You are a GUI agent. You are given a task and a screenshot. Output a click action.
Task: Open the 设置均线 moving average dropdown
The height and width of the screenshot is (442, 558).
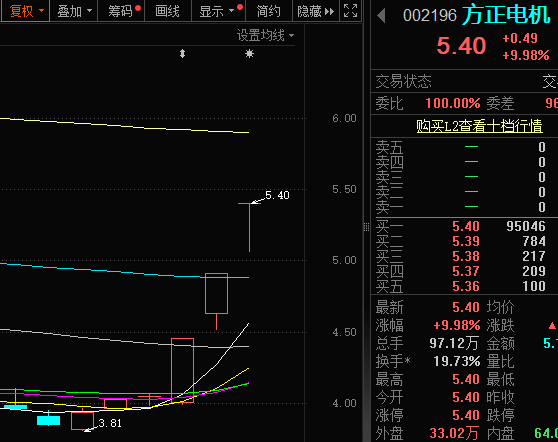265,36
